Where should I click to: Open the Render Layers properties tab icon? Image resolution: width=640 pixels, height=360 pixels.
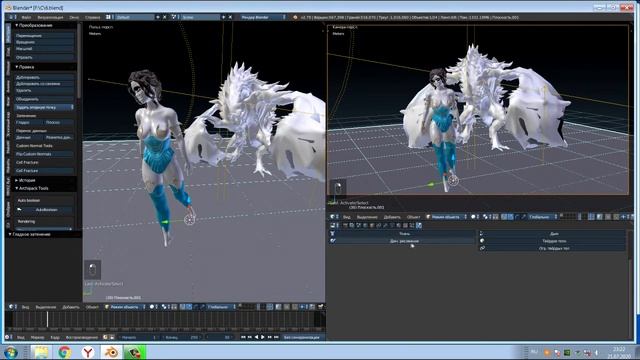pos(351,225)
